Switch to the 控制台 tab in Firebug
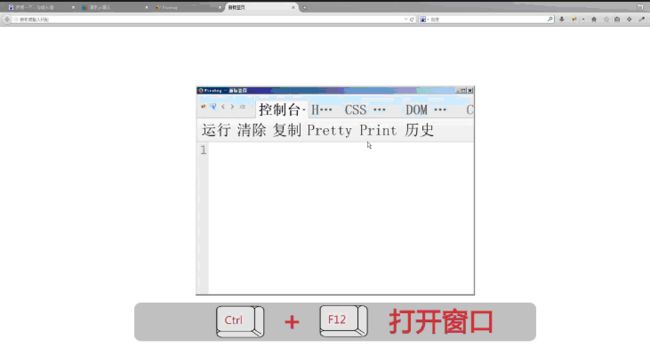Image resolution: width=650 pixels, height=364 pixels. (282, 110)
